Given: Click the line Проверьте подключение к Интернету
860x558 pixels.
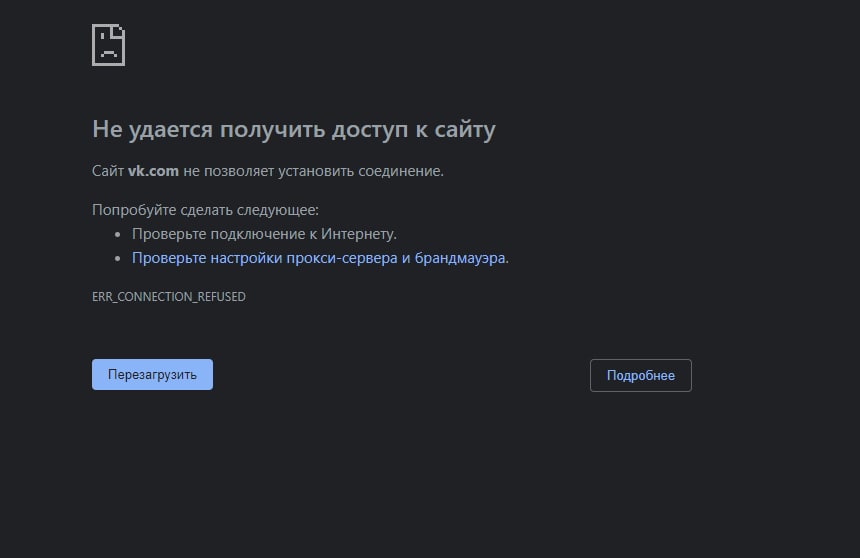Looking at the screenshot, I should coord(264,234).
